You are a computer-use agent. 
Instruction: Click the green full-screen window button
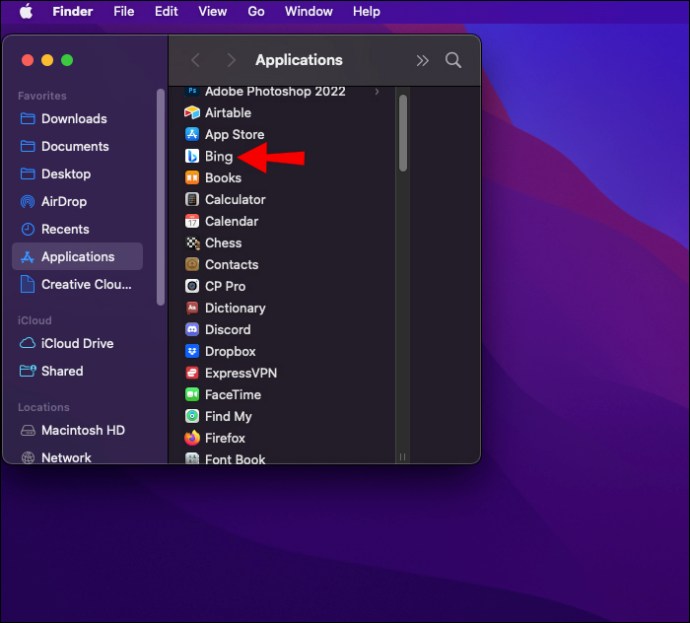coord(67,60)
